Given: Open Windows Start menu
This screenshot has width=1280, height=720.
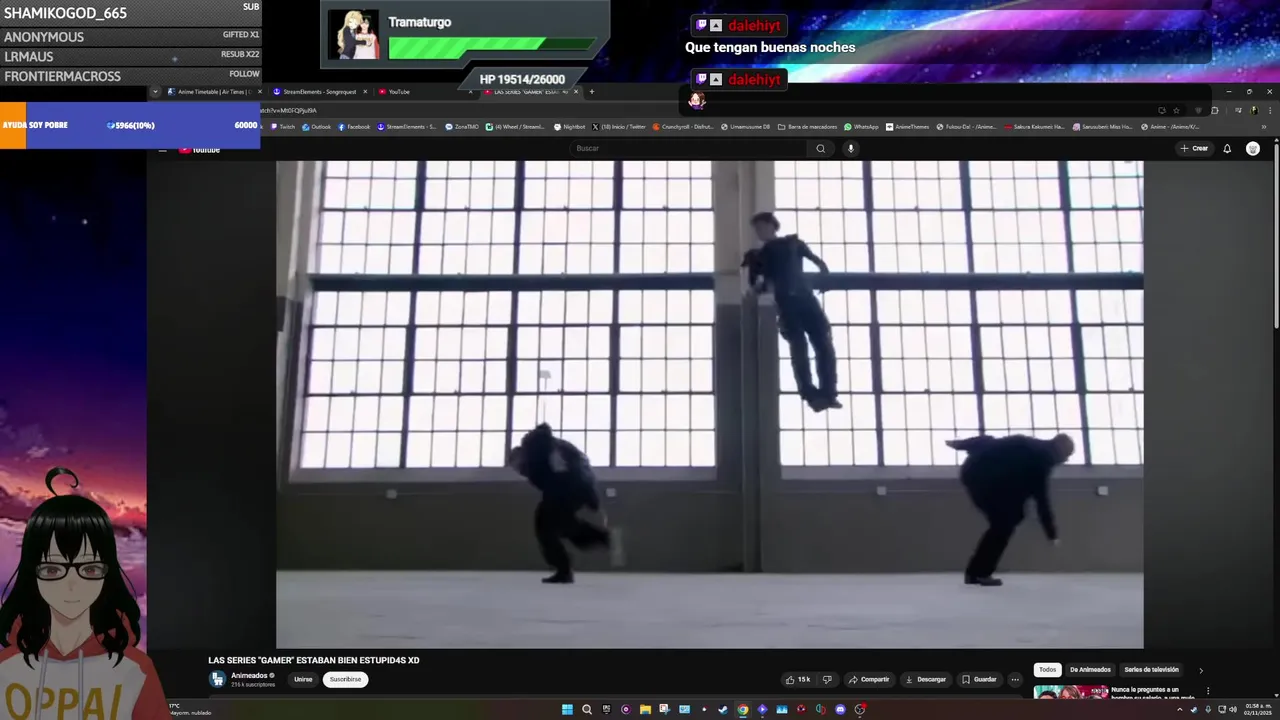Looking at the screenshot, I should point(567,709).
